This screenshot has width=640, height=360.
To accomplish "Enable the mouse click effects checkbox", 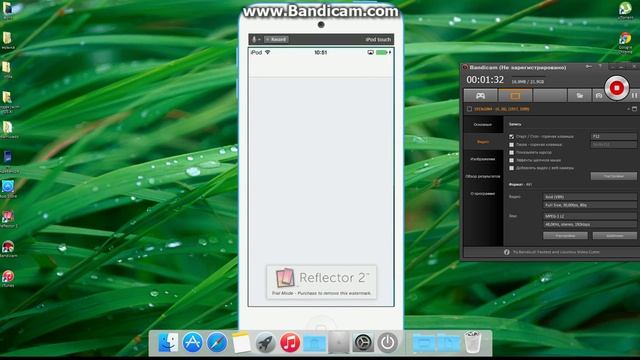I will point(511,160).
